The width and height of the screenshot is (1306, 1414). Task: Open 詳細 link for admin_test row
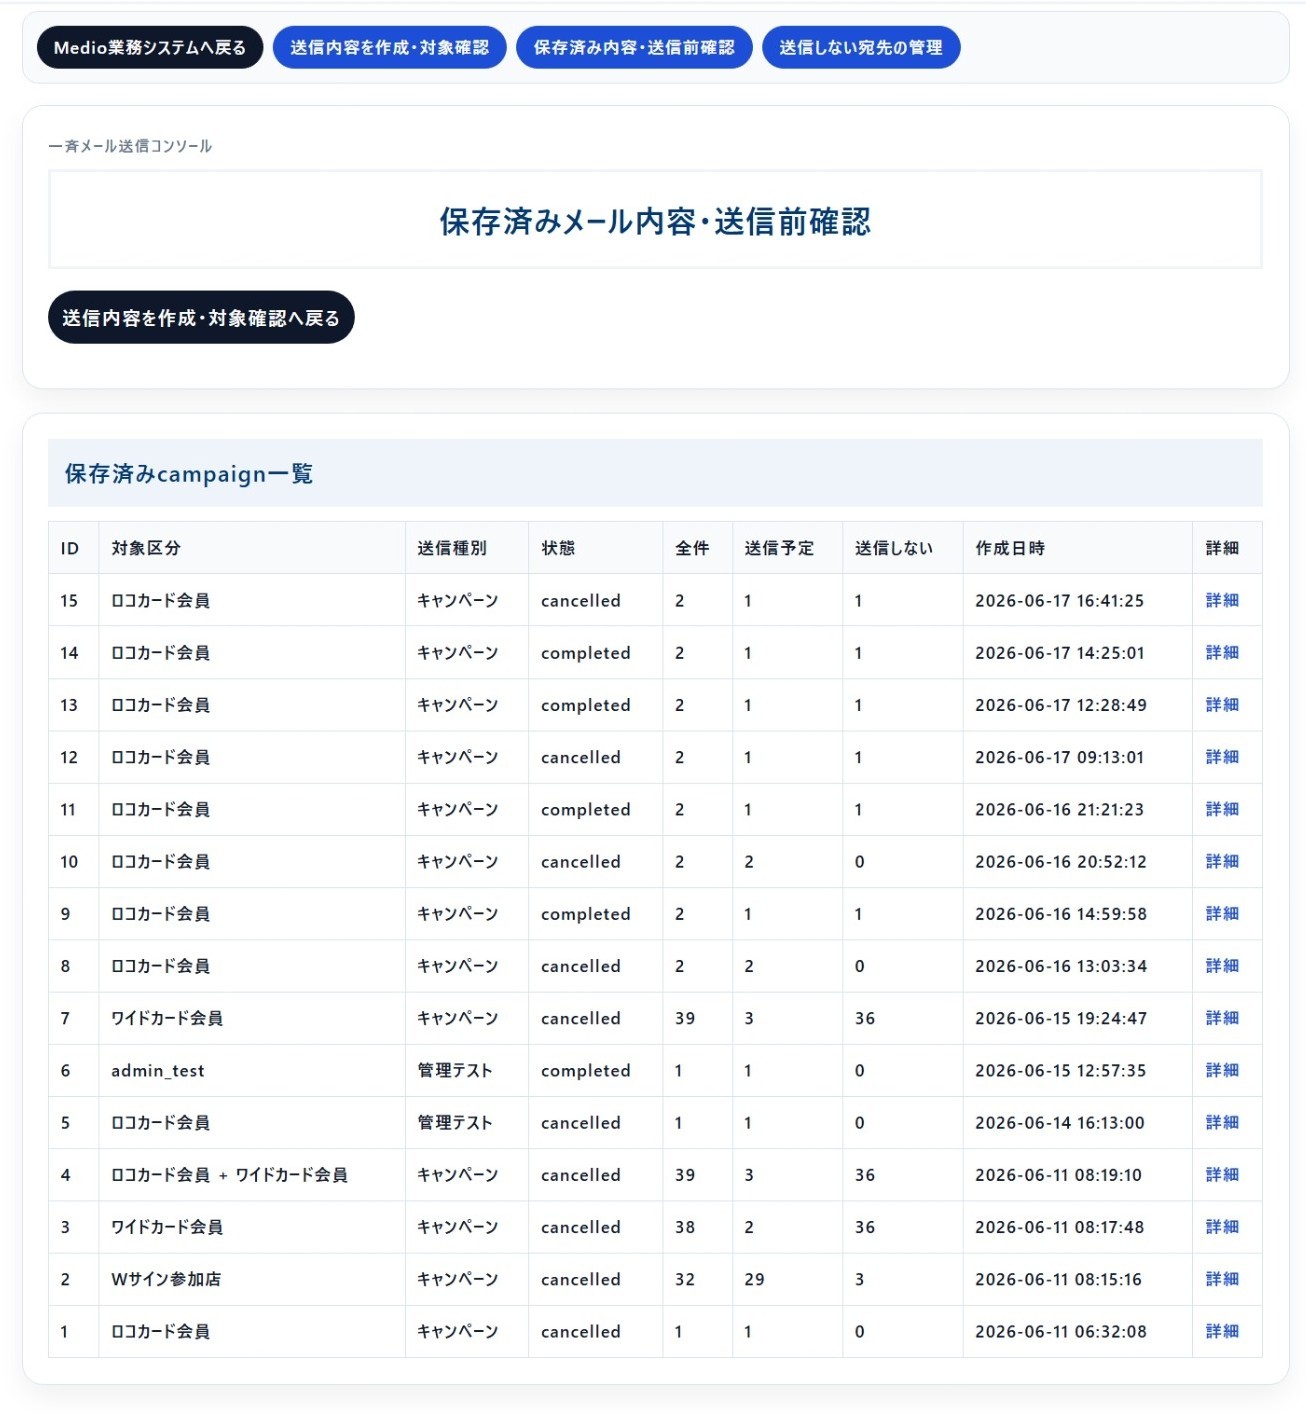(1222, 1070)
